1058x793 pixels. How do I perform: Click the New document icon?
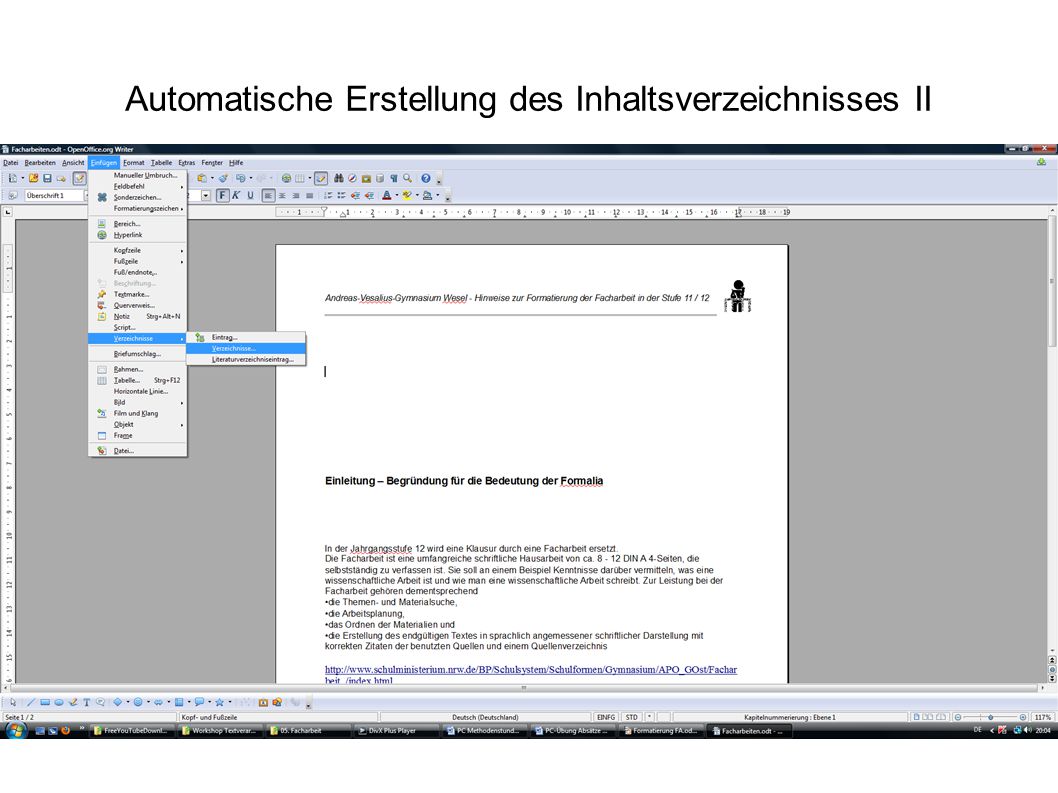pos(12,178)
